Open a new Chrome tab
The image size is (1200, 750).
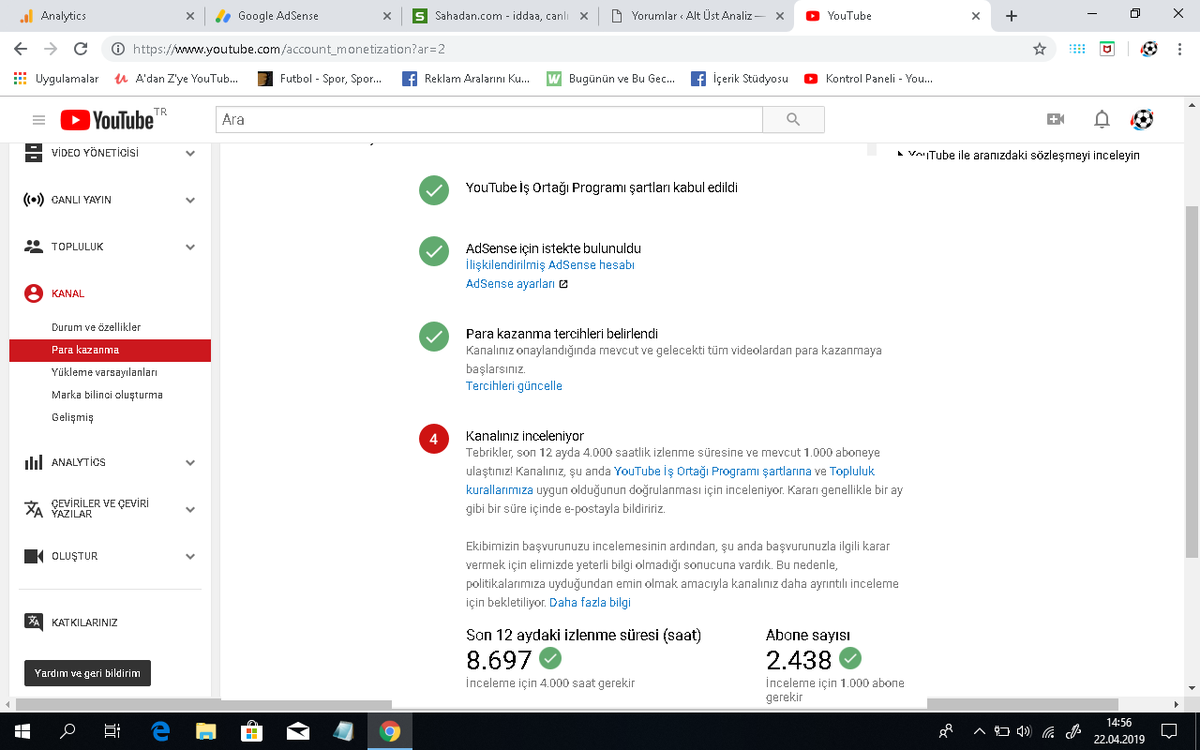[x=1011, y=16]
